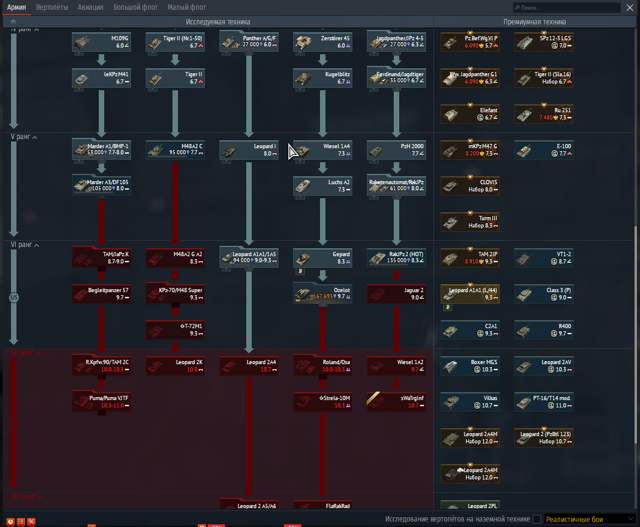Select the Tiger II (Nr.1-50) vehicle

click(x=175, y=42)
